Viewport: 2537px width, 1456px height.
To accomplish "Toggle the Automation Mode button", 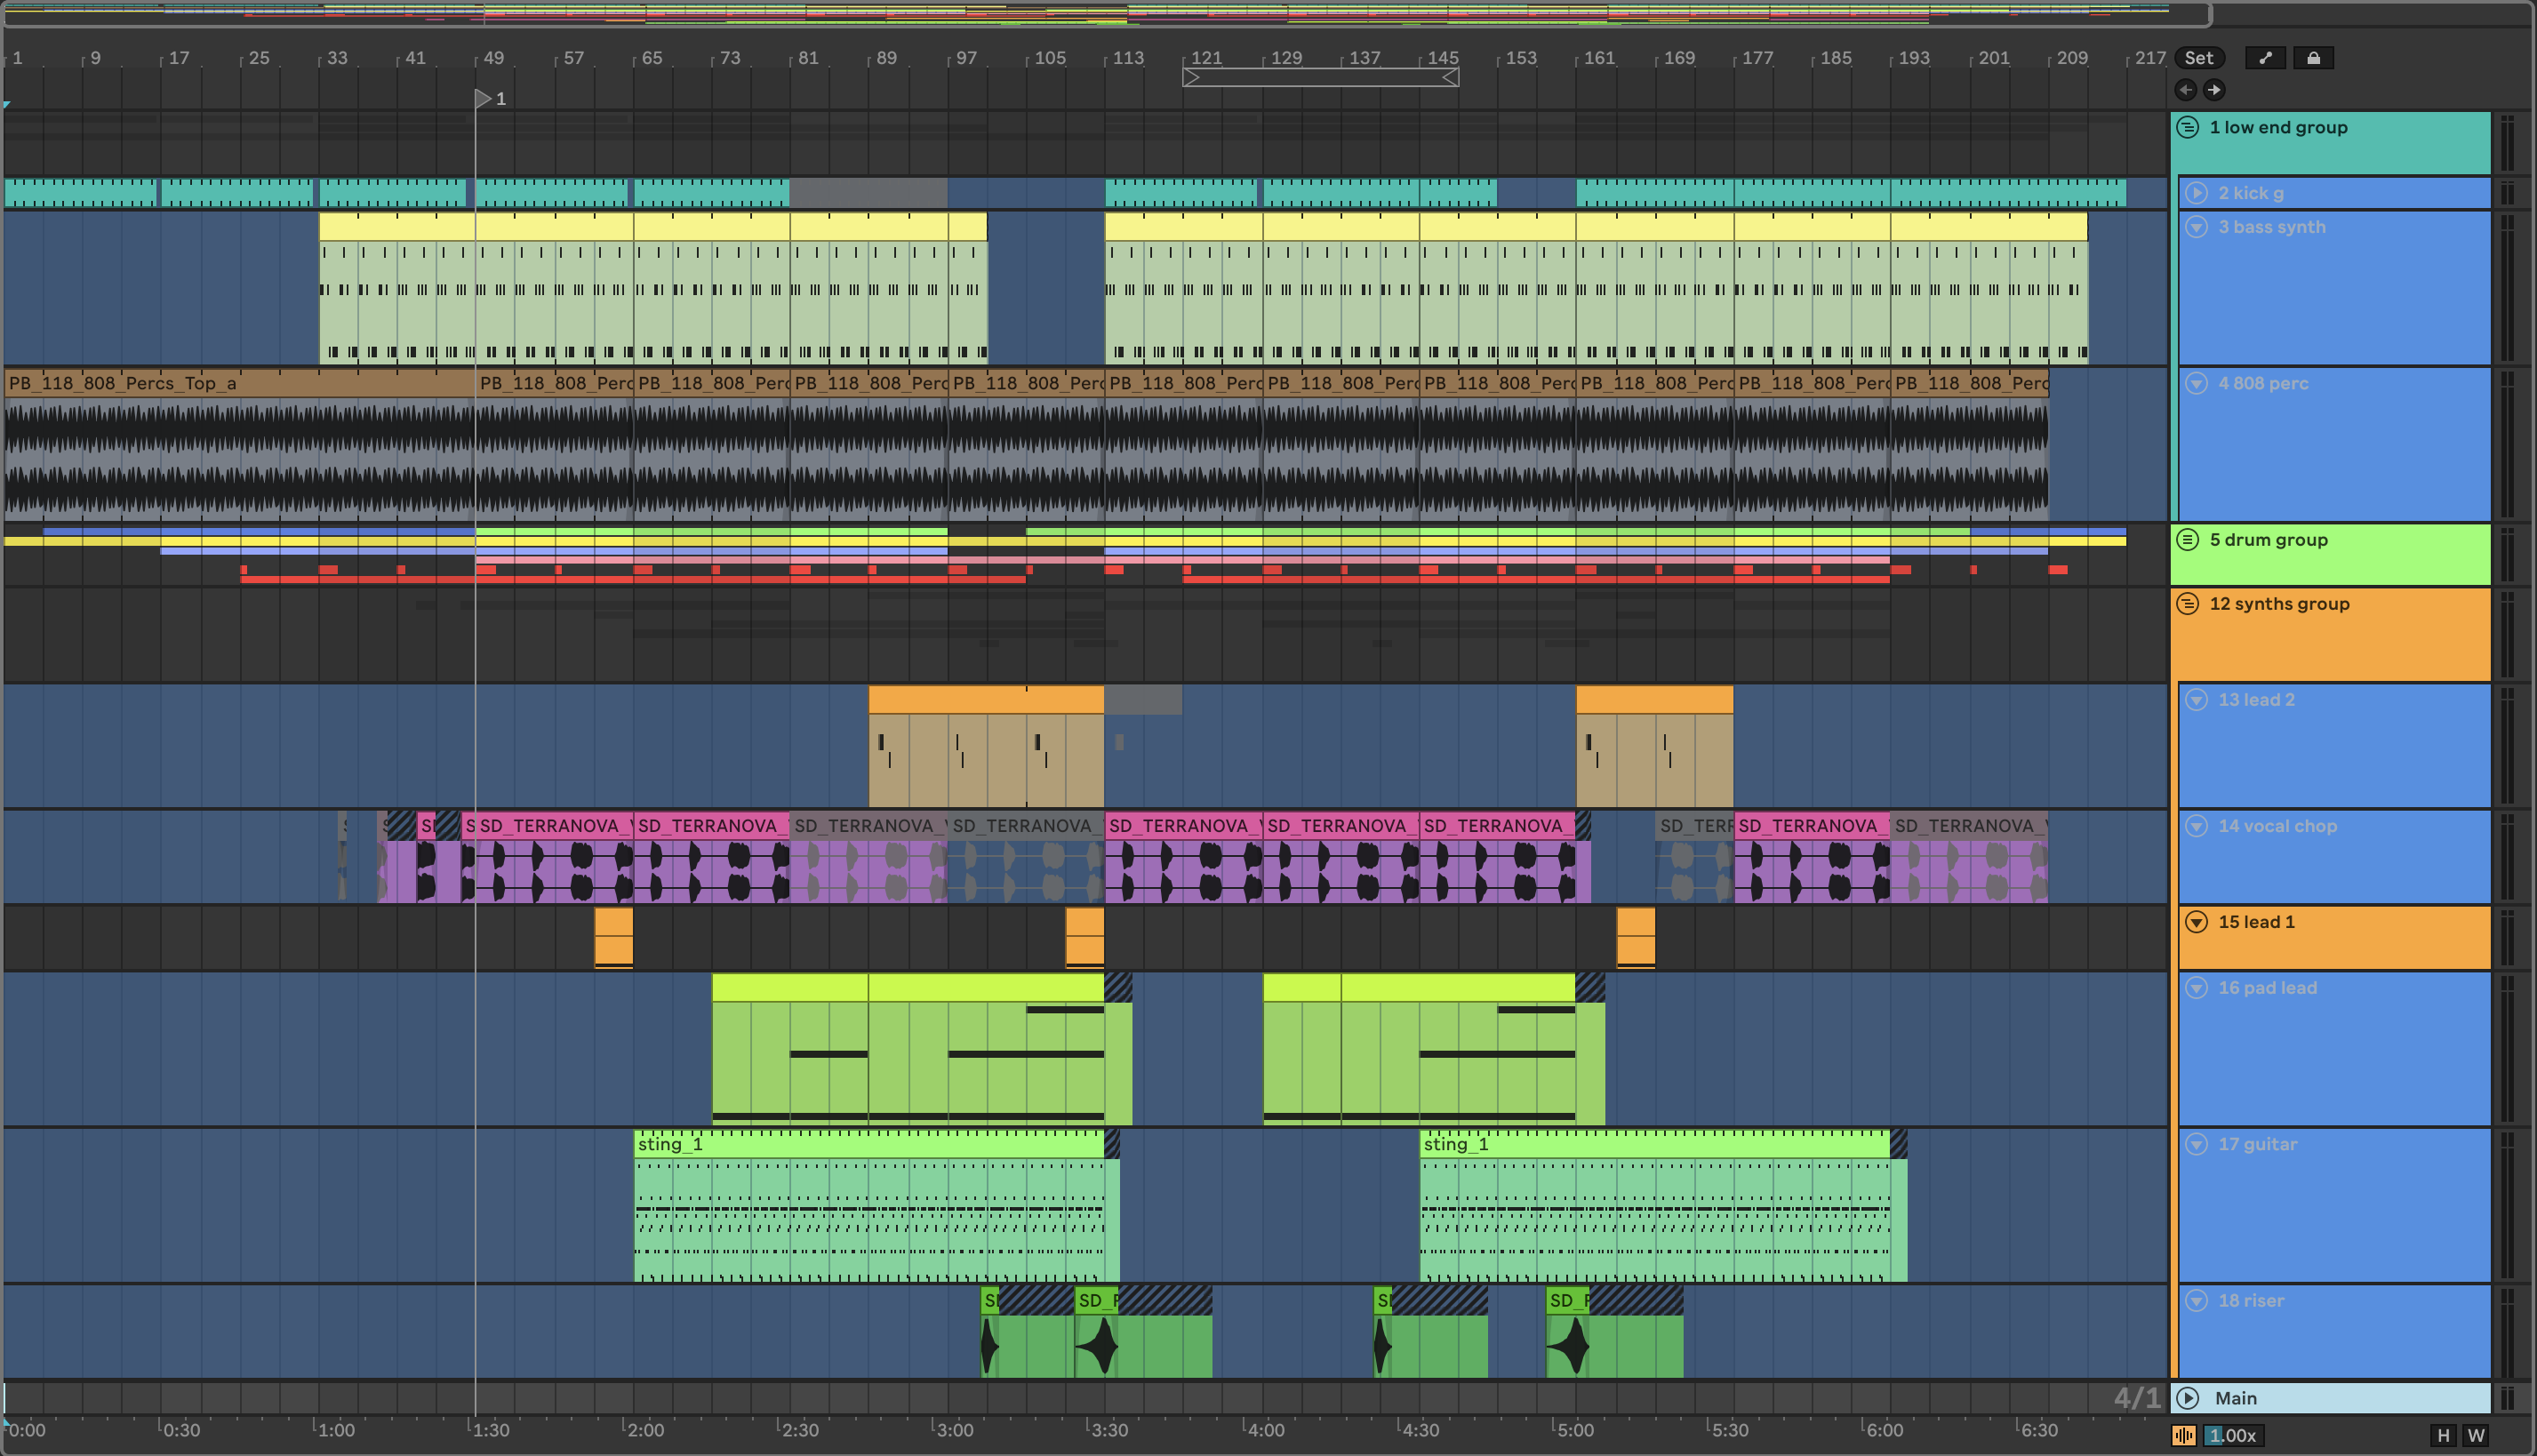I will (x=2265, y=58).
